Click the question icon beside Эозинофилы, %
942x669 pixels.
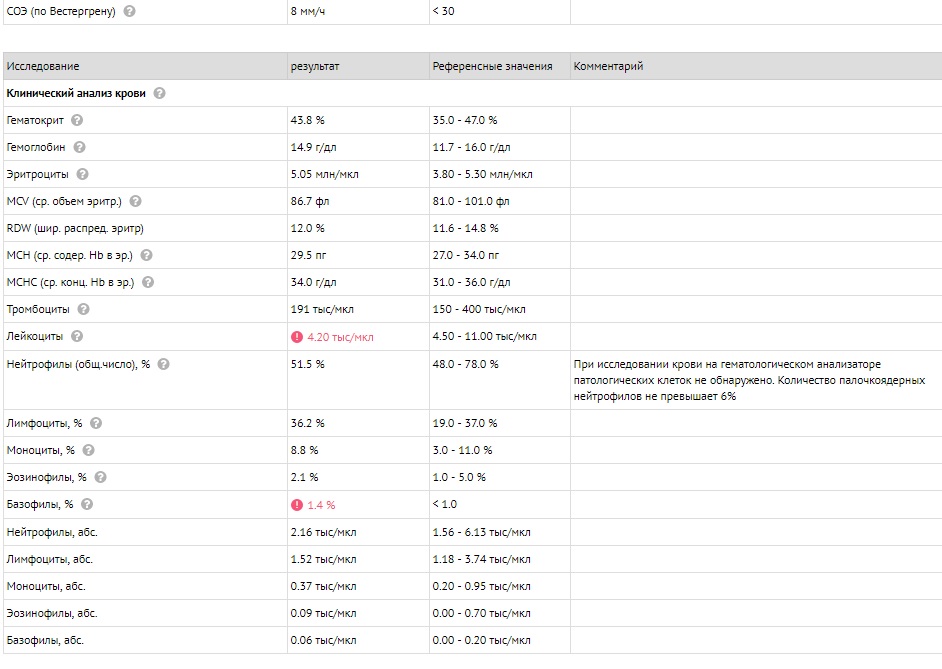point(101,477)
